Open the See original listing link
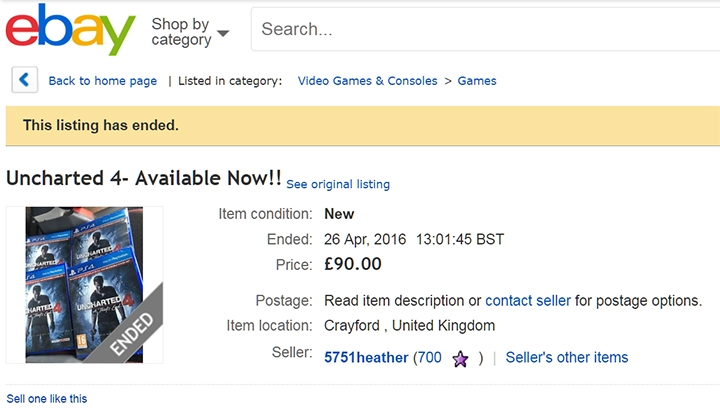This screenshot has width=720, height=410. (x=338, y=185)
